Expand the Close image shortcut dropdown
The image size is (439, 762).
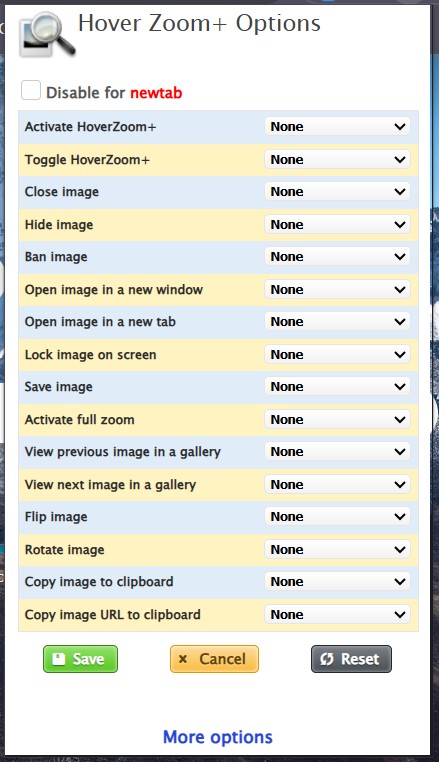pyautogui.click(x=337, y=192)
